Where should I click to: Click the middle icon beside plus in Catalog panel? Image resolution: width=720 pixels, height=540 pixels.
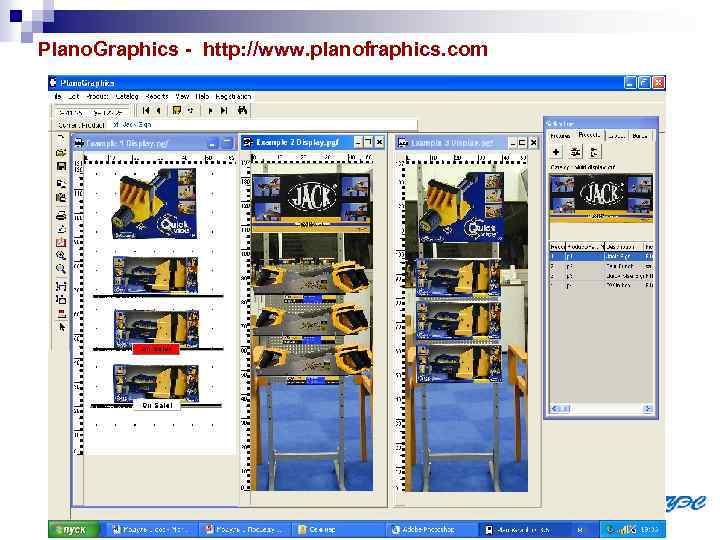574,152
